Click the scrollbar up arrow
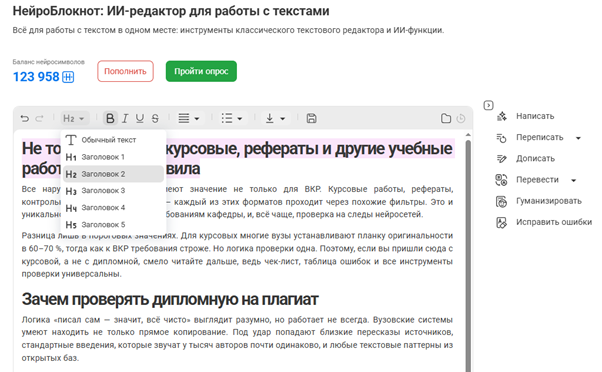Viewport: 602px width, 372px height. pos(468,135)
